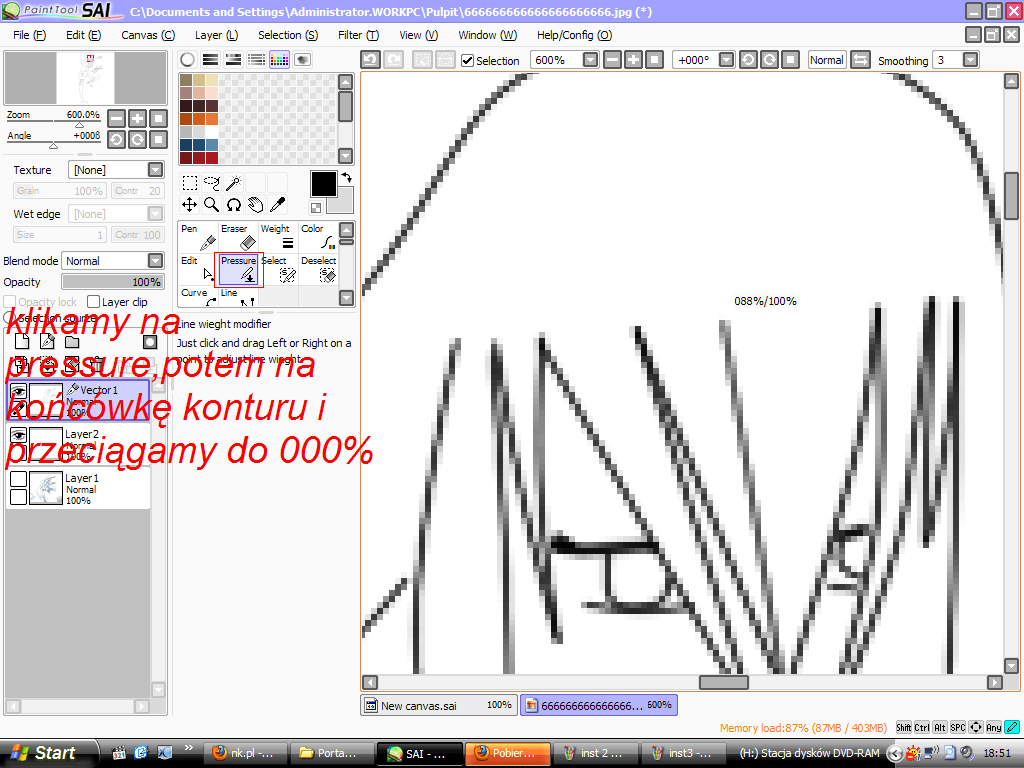
Task: Select the Eraser vector tool
Action: coord(238,237)
